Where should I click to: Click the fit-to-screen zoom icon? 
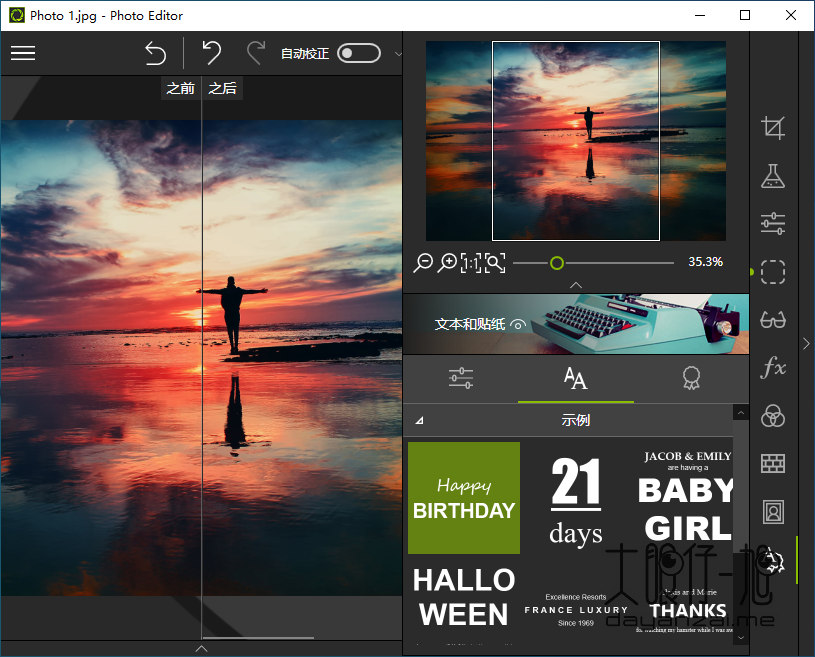[x=495, y=263]
